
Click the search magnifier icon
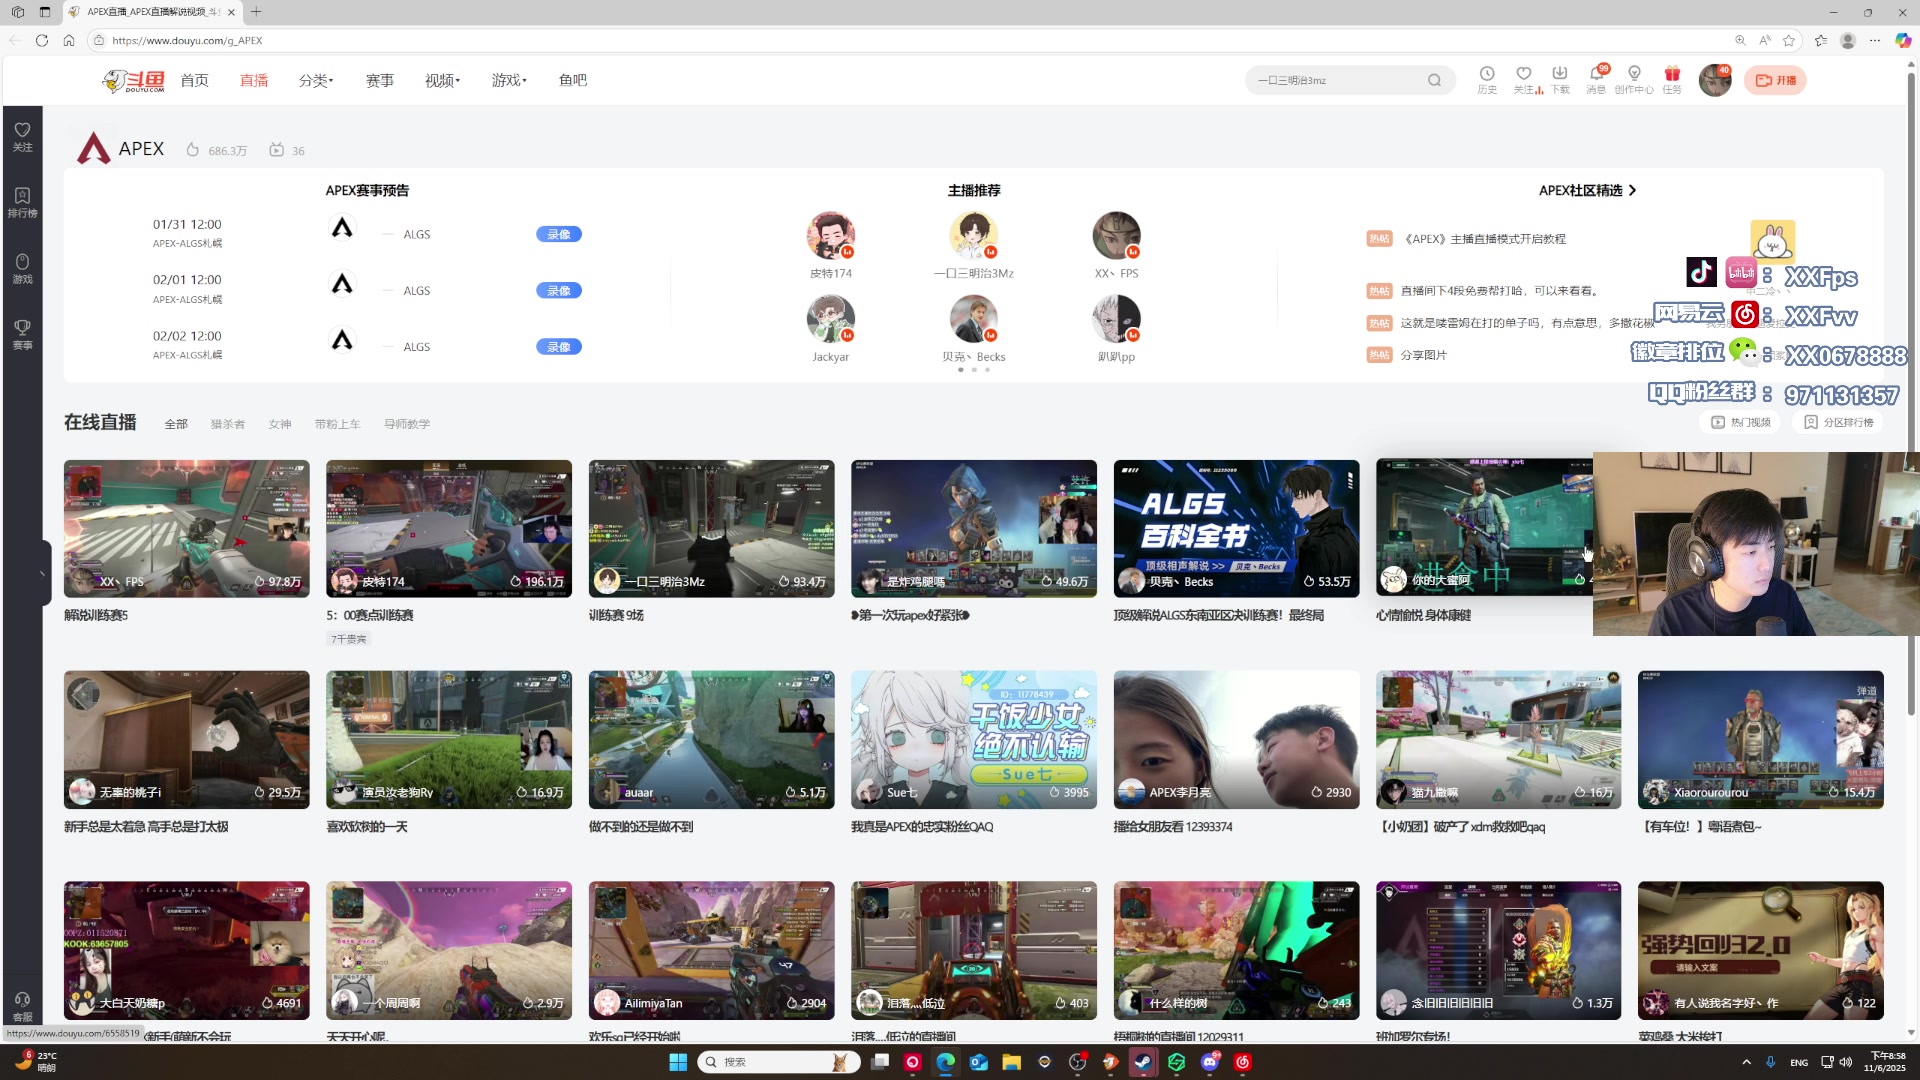[x=1434, y=80]
